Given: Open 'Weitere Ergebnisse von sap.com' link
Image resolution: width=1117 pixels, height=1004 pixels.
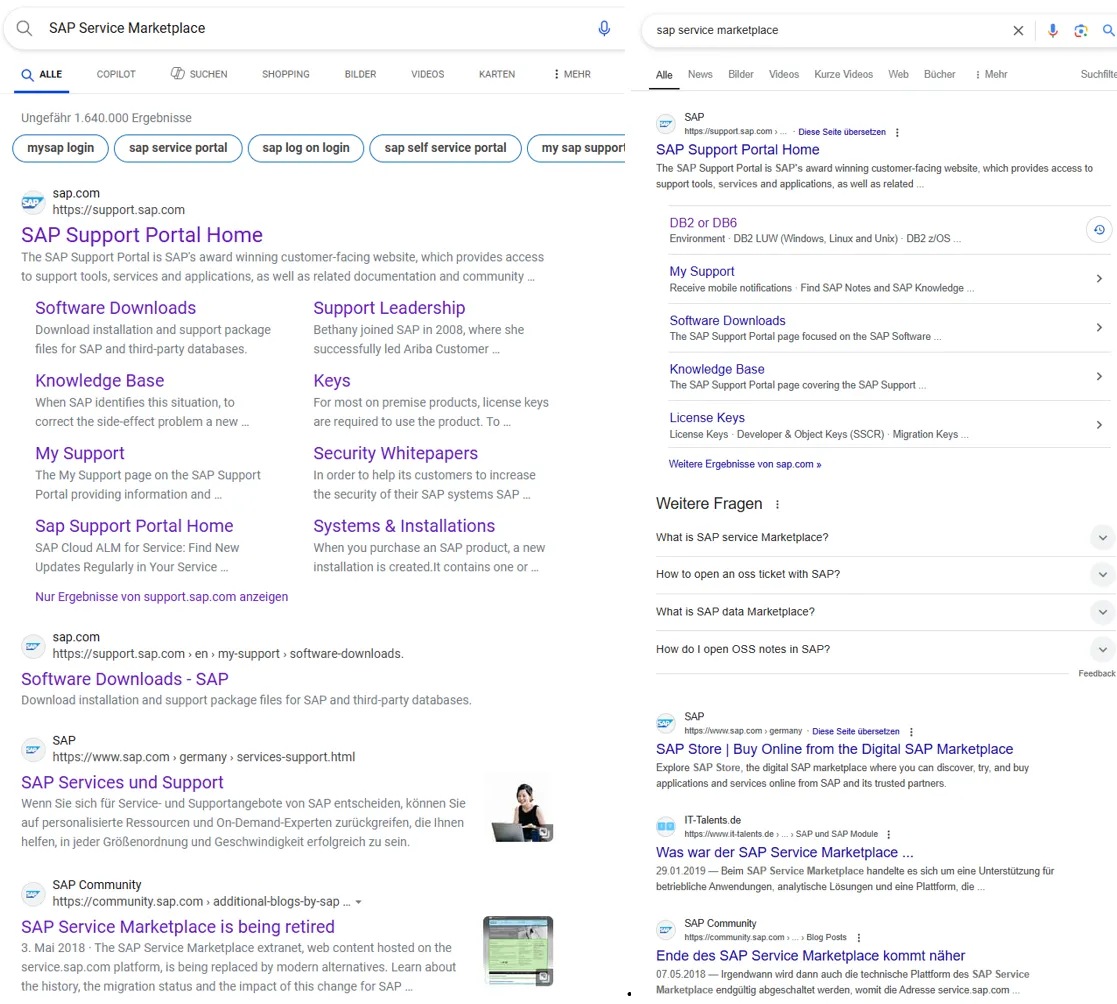Looking at the screenshot, I should point(745,464).
